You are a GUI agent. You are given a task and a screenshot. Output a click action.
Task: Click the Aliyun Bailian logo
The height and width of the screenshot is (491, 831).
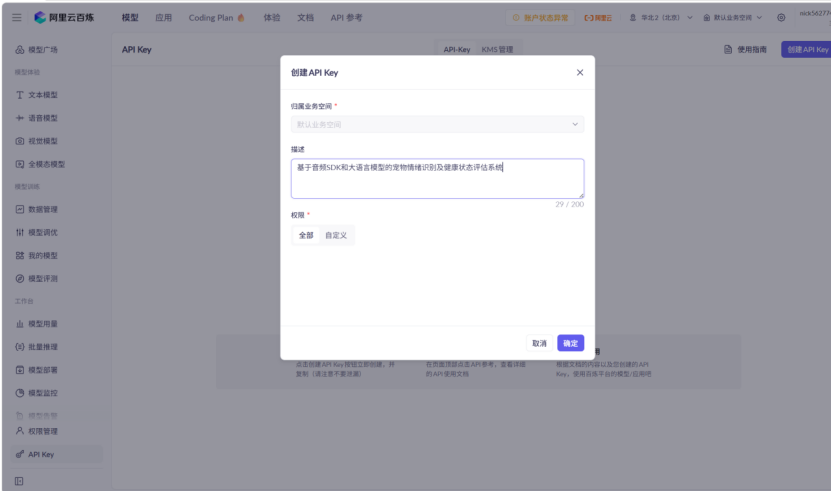point(64,17)
